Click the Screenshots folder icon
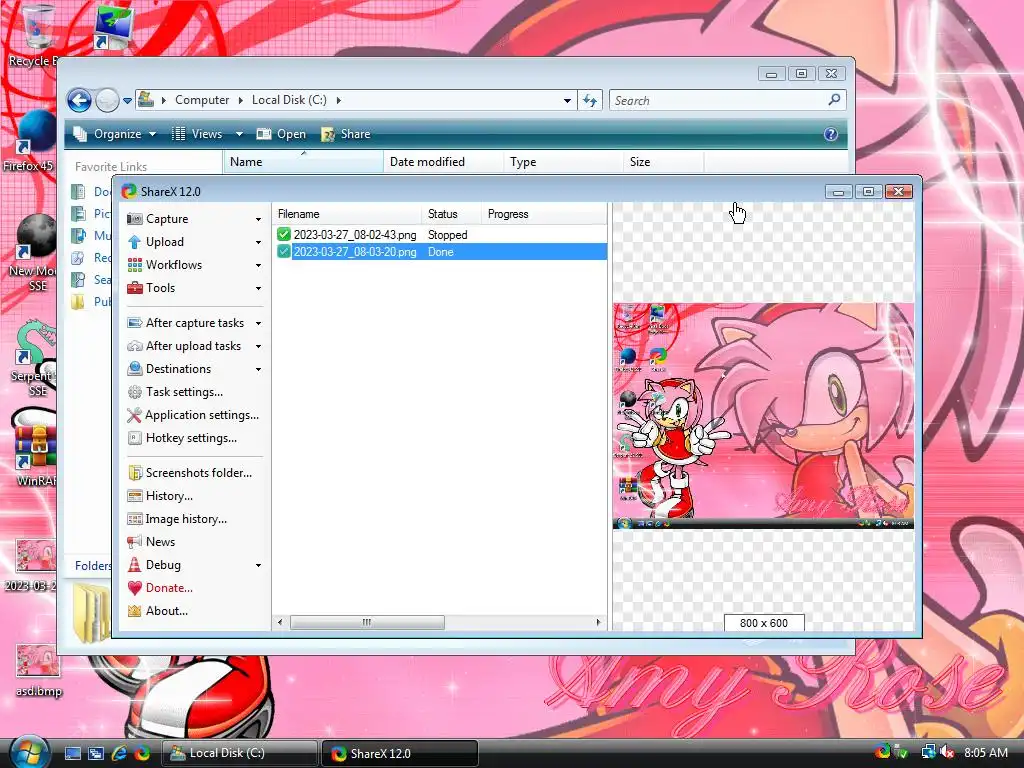 coord(135,472)
